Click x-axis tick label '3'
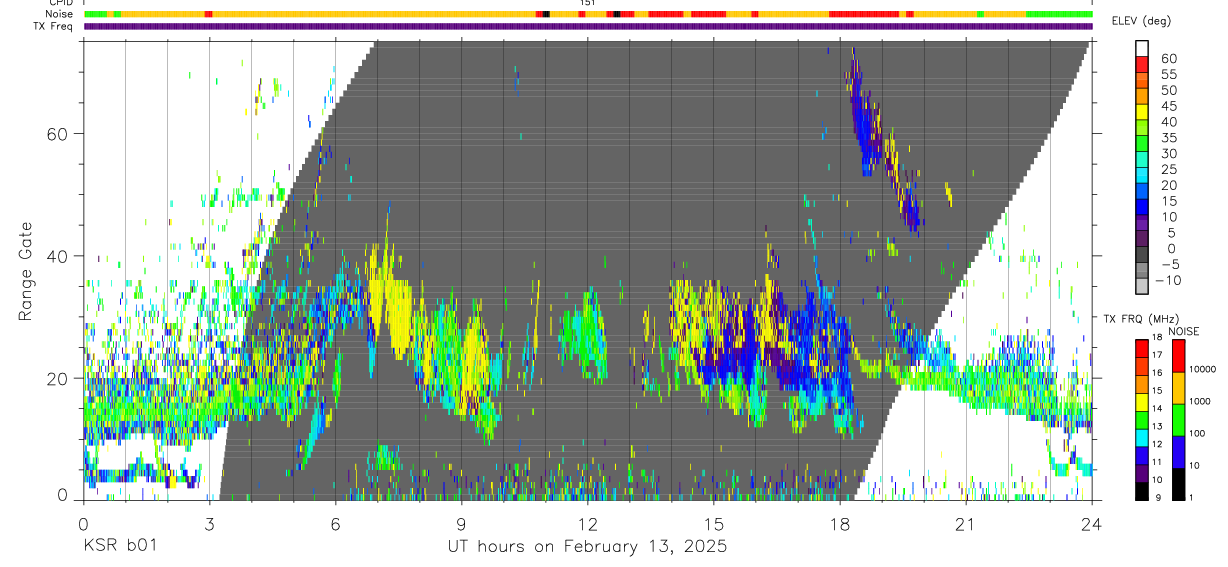This screenshot has width=1228, height=567. (x=209, y=524)
